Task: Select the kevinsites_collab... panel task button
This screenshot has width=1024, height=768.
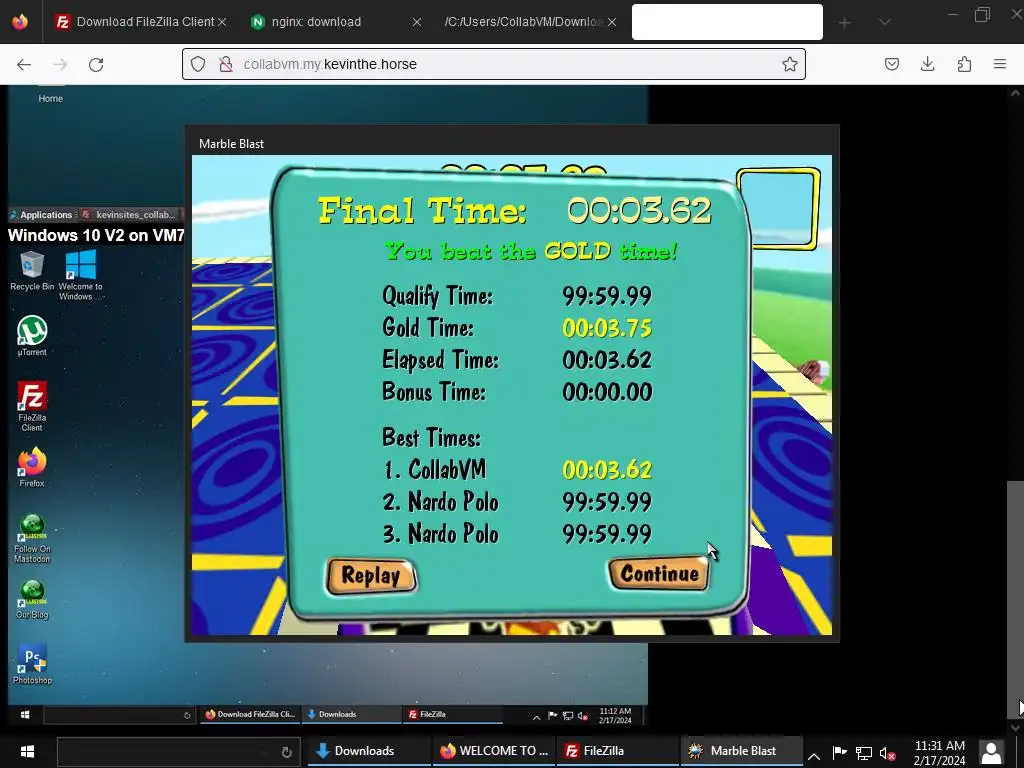Action: (129, 214)
